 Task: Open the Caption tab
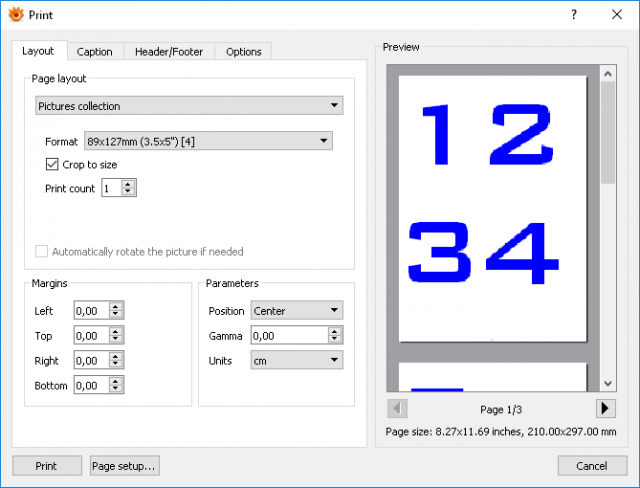point(95,52)
